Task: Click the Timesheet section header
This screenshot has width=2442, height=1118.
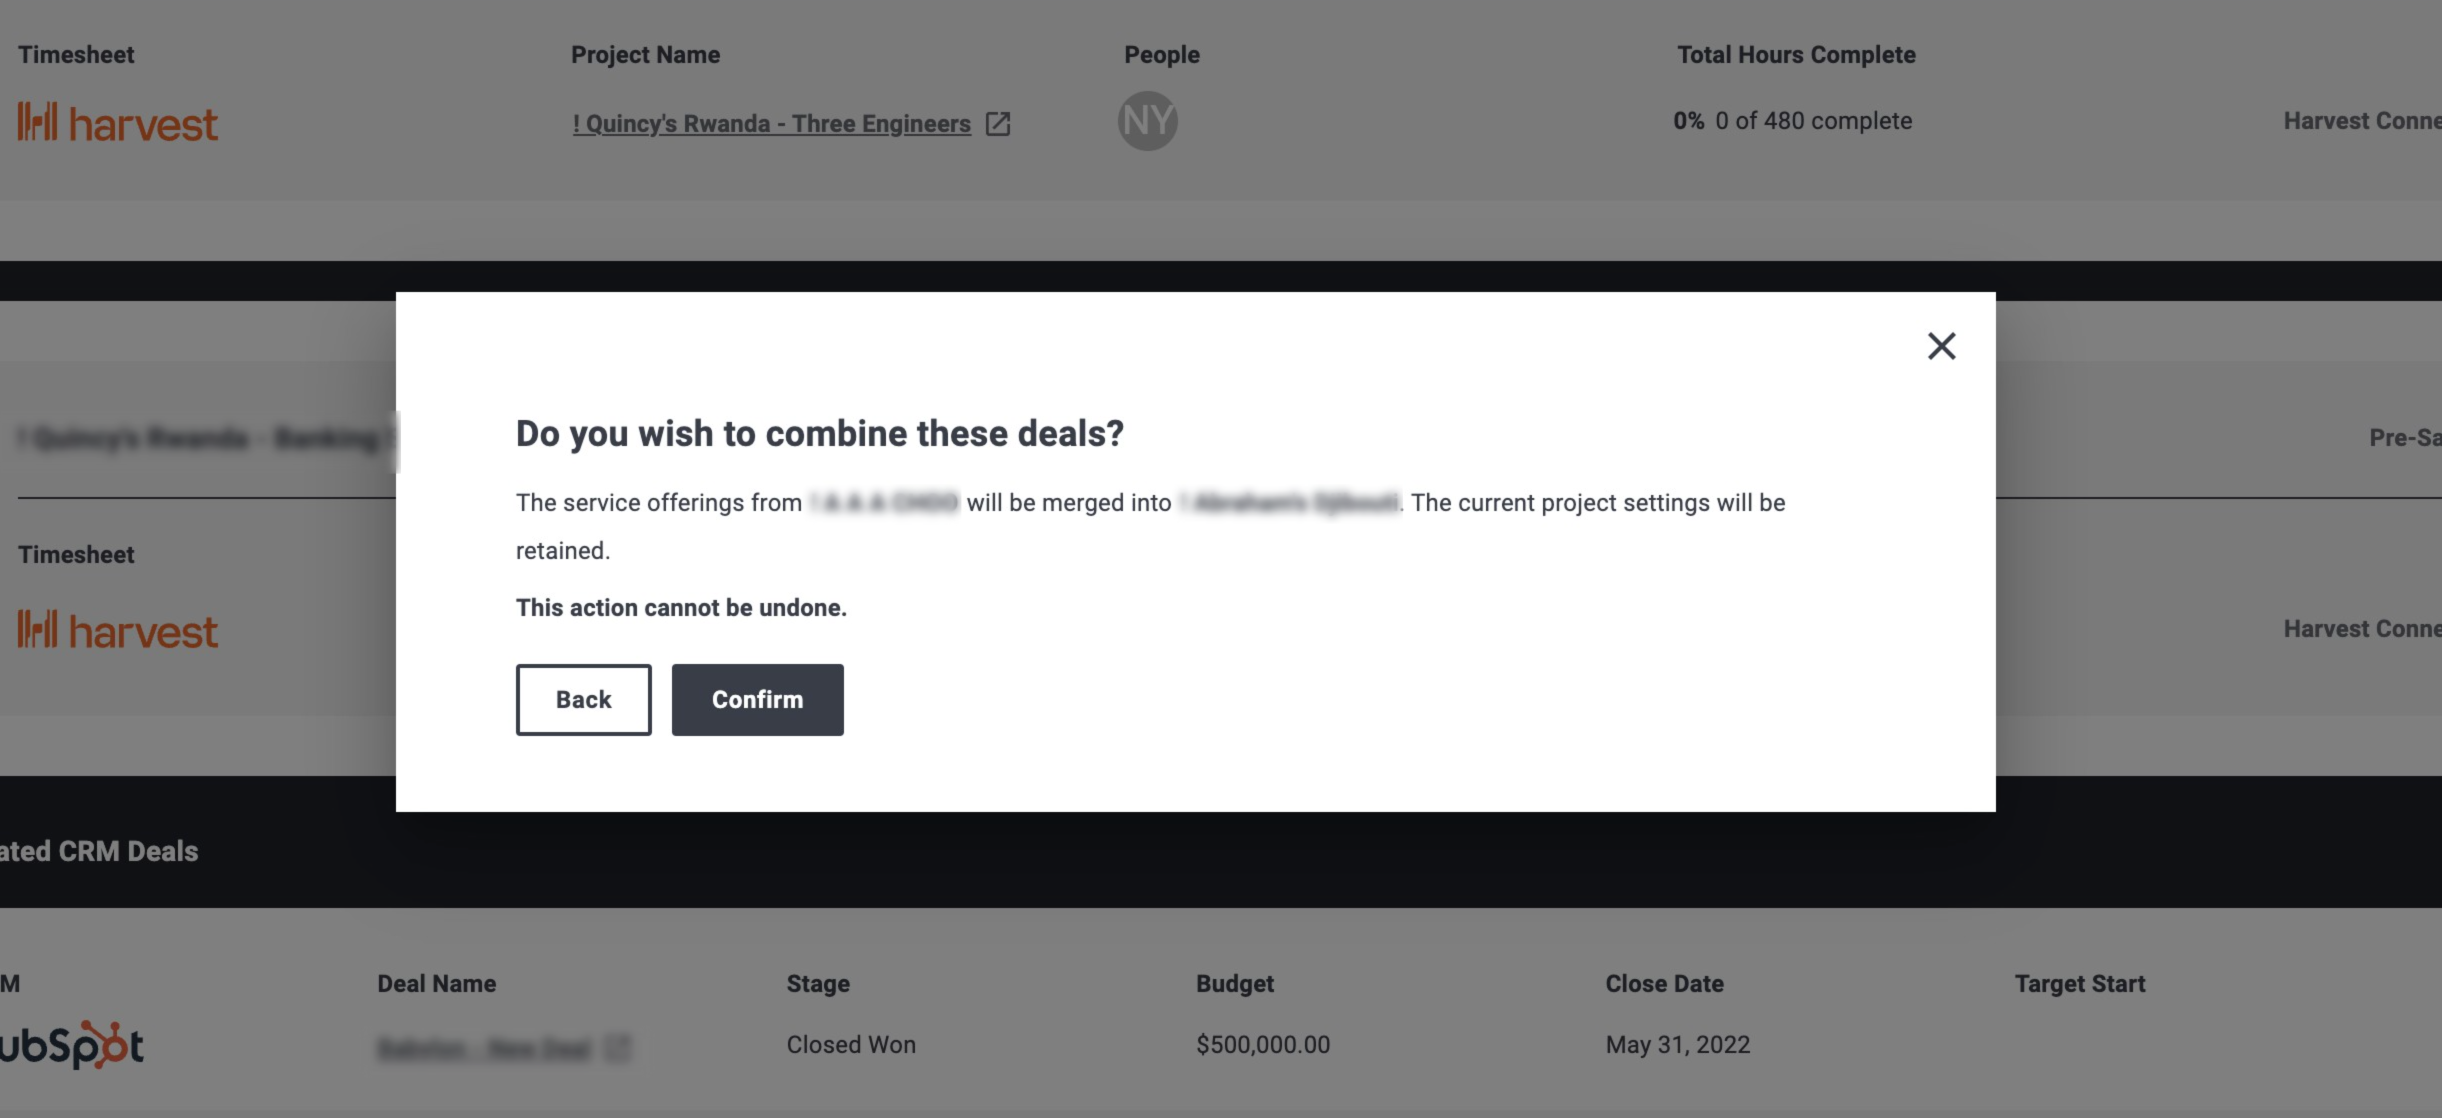Action: [x=77, y=54]
